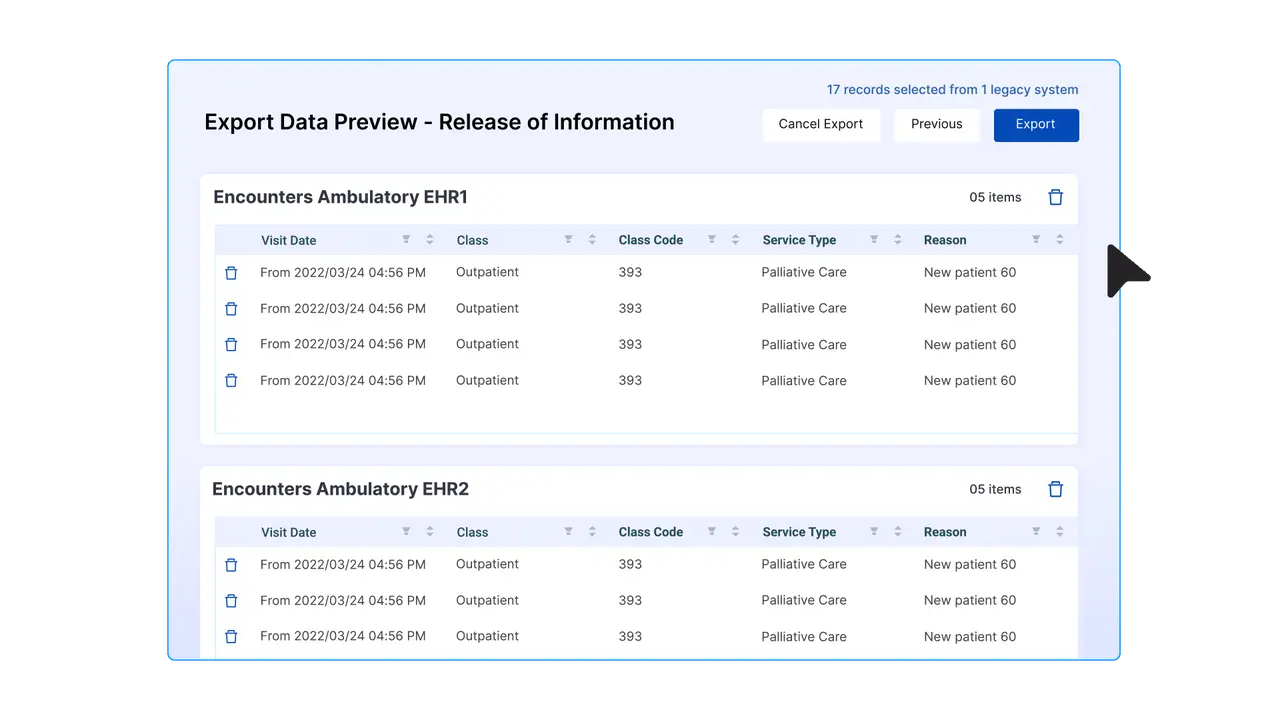Sort EHR1 table by Class Code
This screenshot has height=720, width=1280.
pyautogui.click(x=735, y=240)
